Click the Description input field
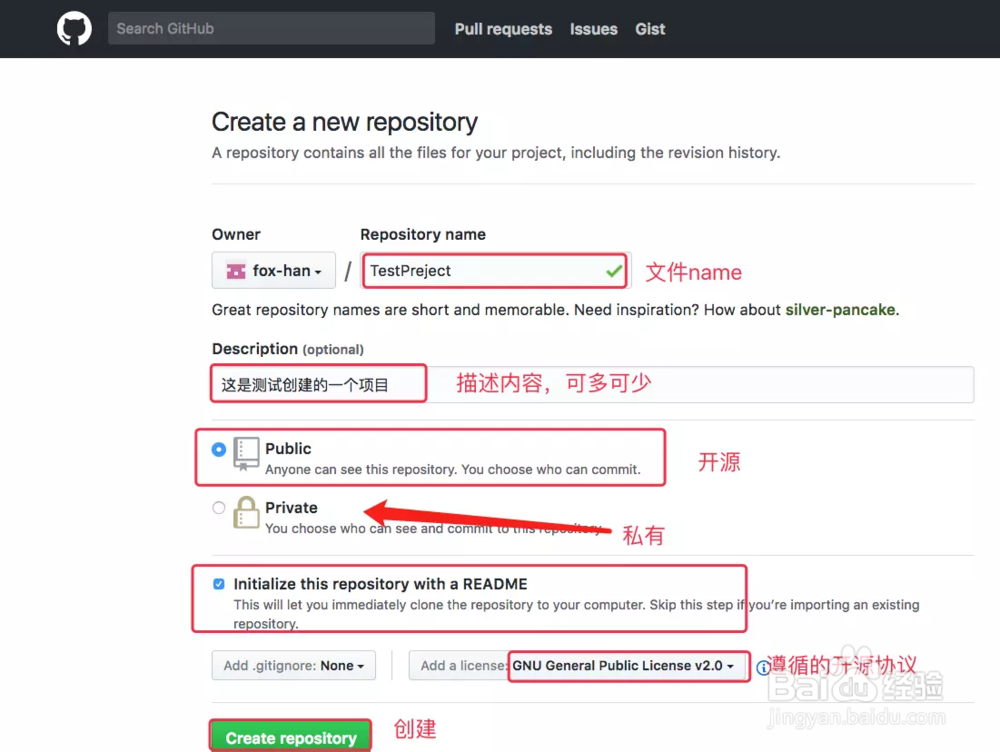The width and height of the screenshot is (1000, 752). pyautogui.click(x=592, y=384)
